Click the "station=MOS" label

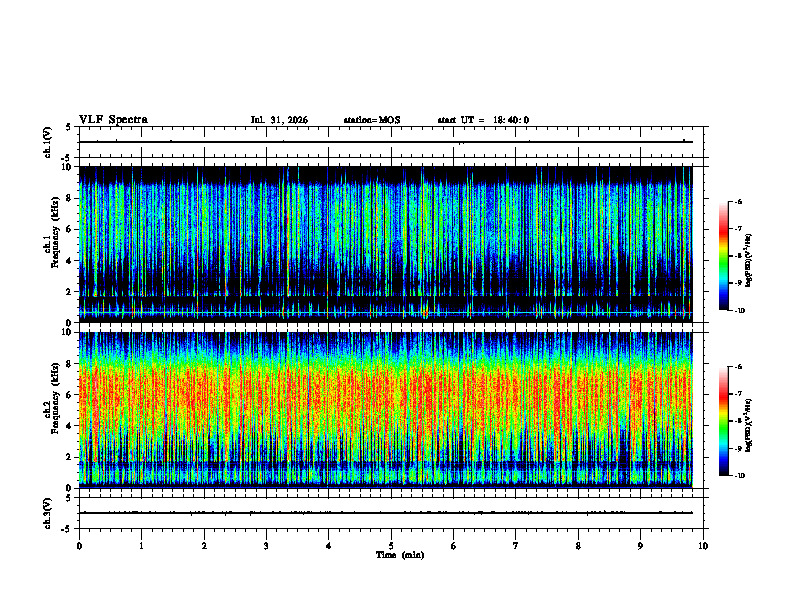372,120
